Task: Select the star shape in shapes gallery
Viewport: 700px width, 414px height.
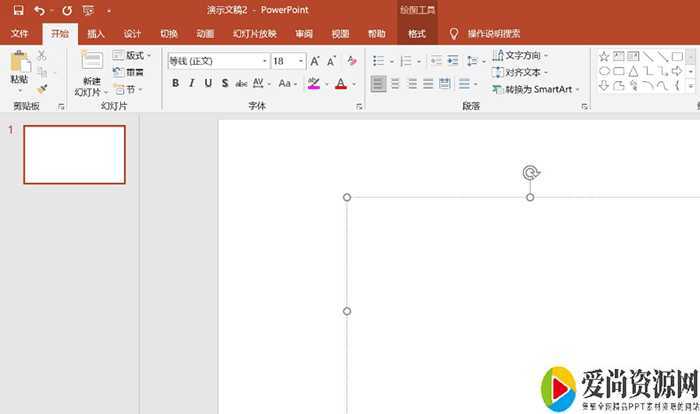Action: click(604, 56)
